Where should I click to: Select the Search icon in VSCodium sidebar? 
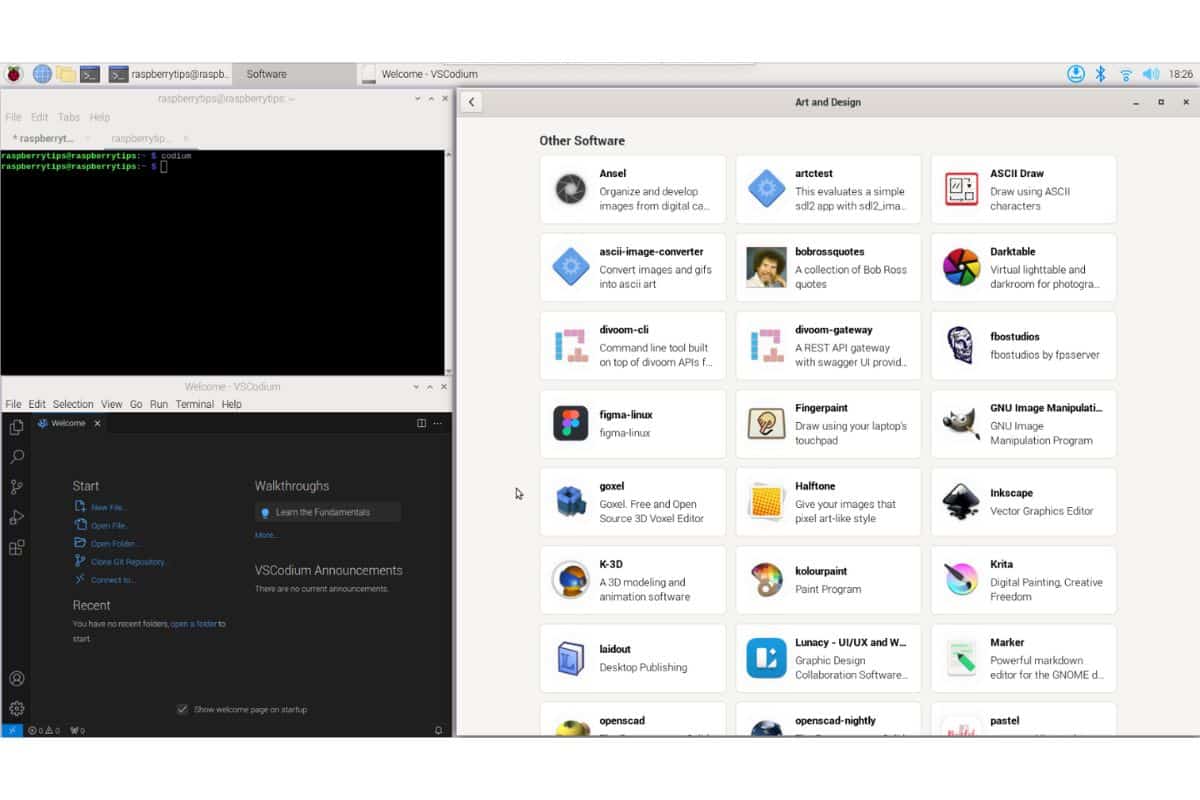[x=15, y=456]
